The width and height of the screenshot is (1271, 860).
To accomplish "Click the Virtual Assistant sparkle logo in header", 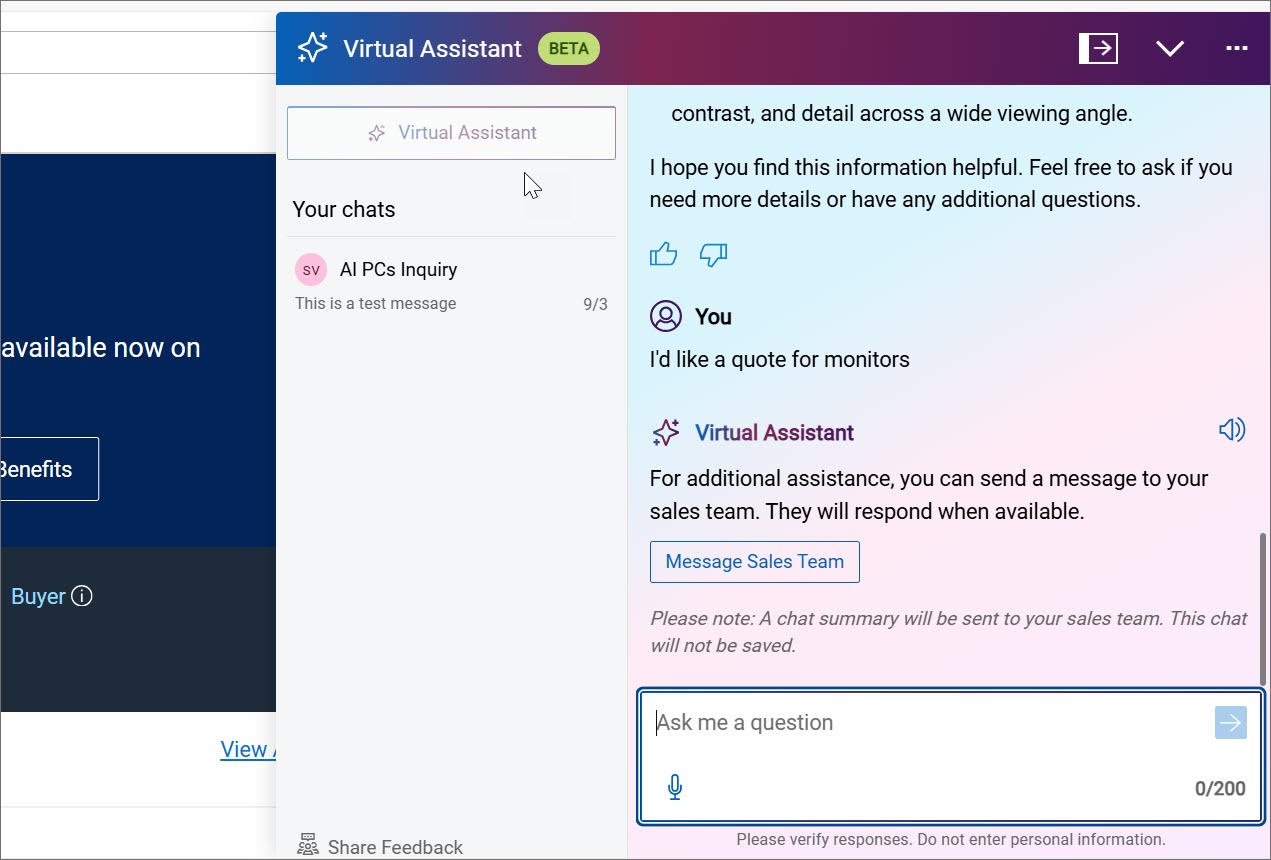I will (x=312, y=48).
